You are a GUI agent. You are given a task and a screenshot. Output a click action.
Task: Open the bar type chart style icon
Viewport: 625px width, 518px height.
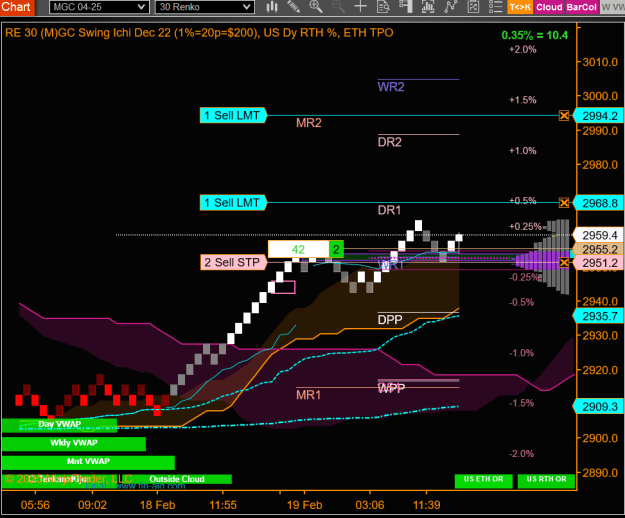point(272,7)
